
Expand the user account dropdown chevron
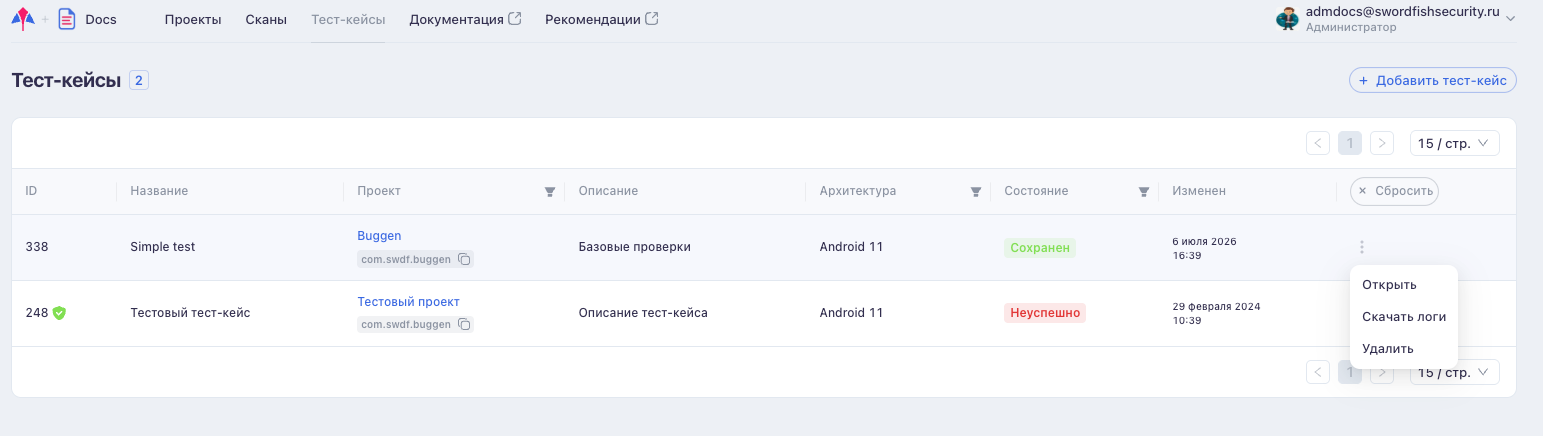tap(1511, 18)
